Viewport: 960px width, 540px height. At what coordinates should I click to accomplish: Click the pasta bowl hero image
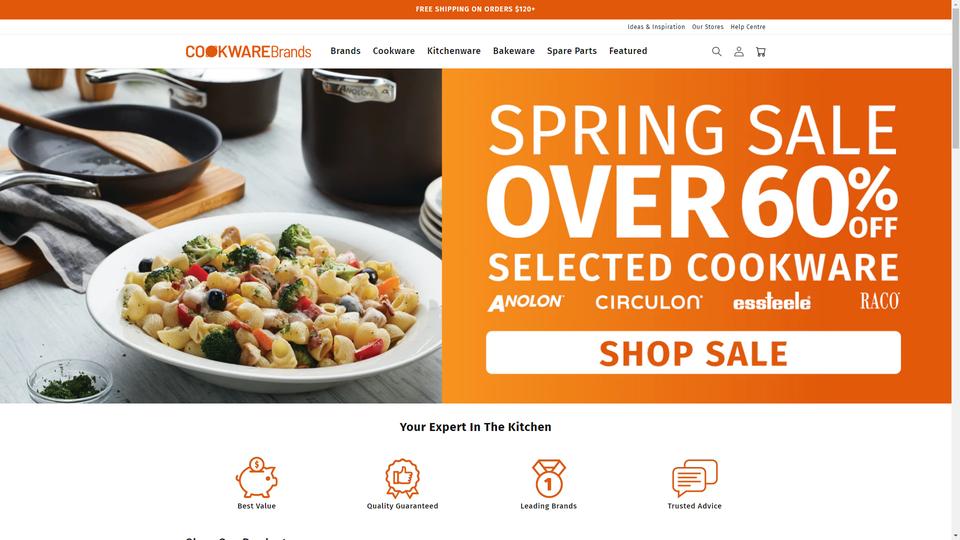click(x=221, y=236)
